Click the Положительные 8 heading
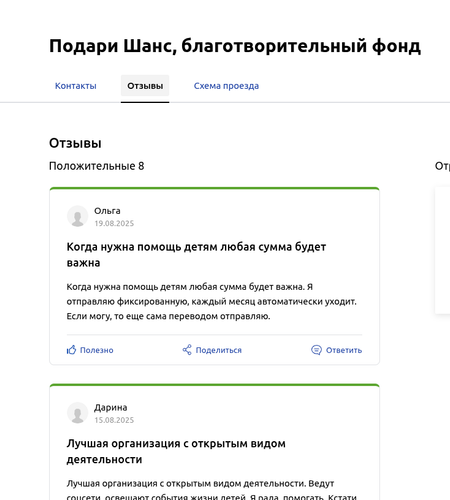 (97, 166)
